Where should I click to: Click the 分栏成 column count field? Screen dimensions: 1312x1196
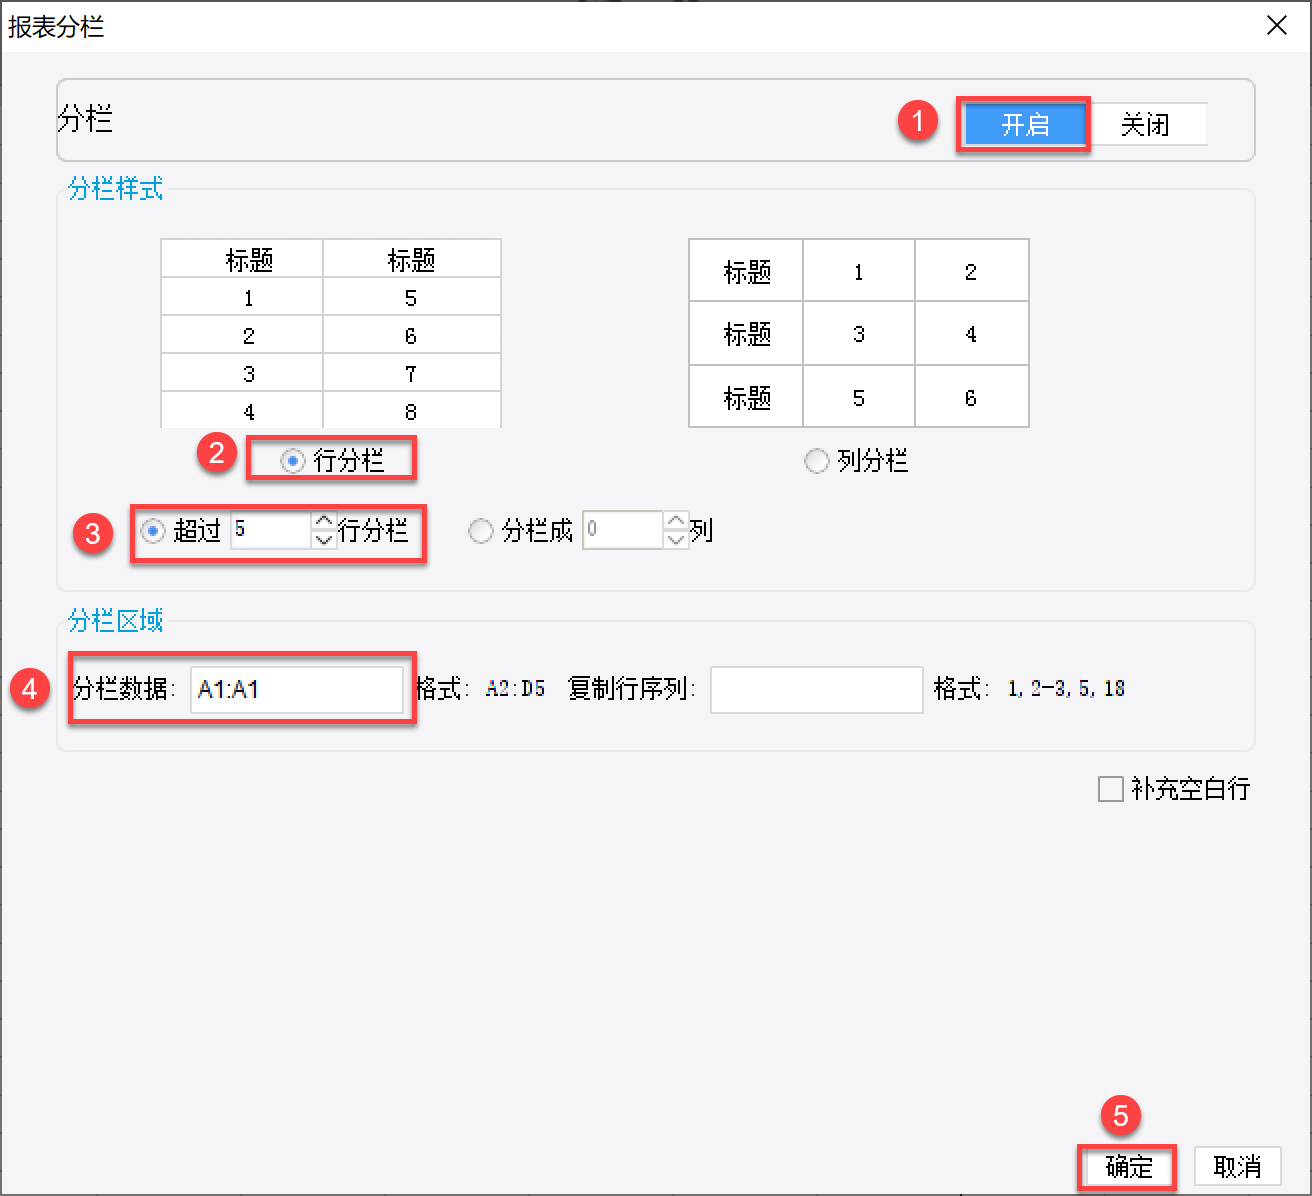click(x=622, y=530)
